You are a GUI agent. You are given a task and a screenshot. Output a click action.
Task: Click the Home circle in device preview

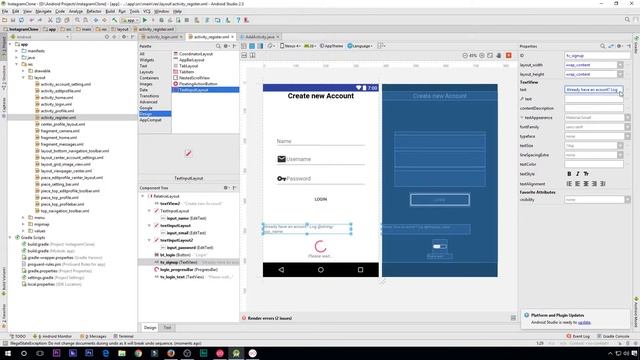click(320, 270)
